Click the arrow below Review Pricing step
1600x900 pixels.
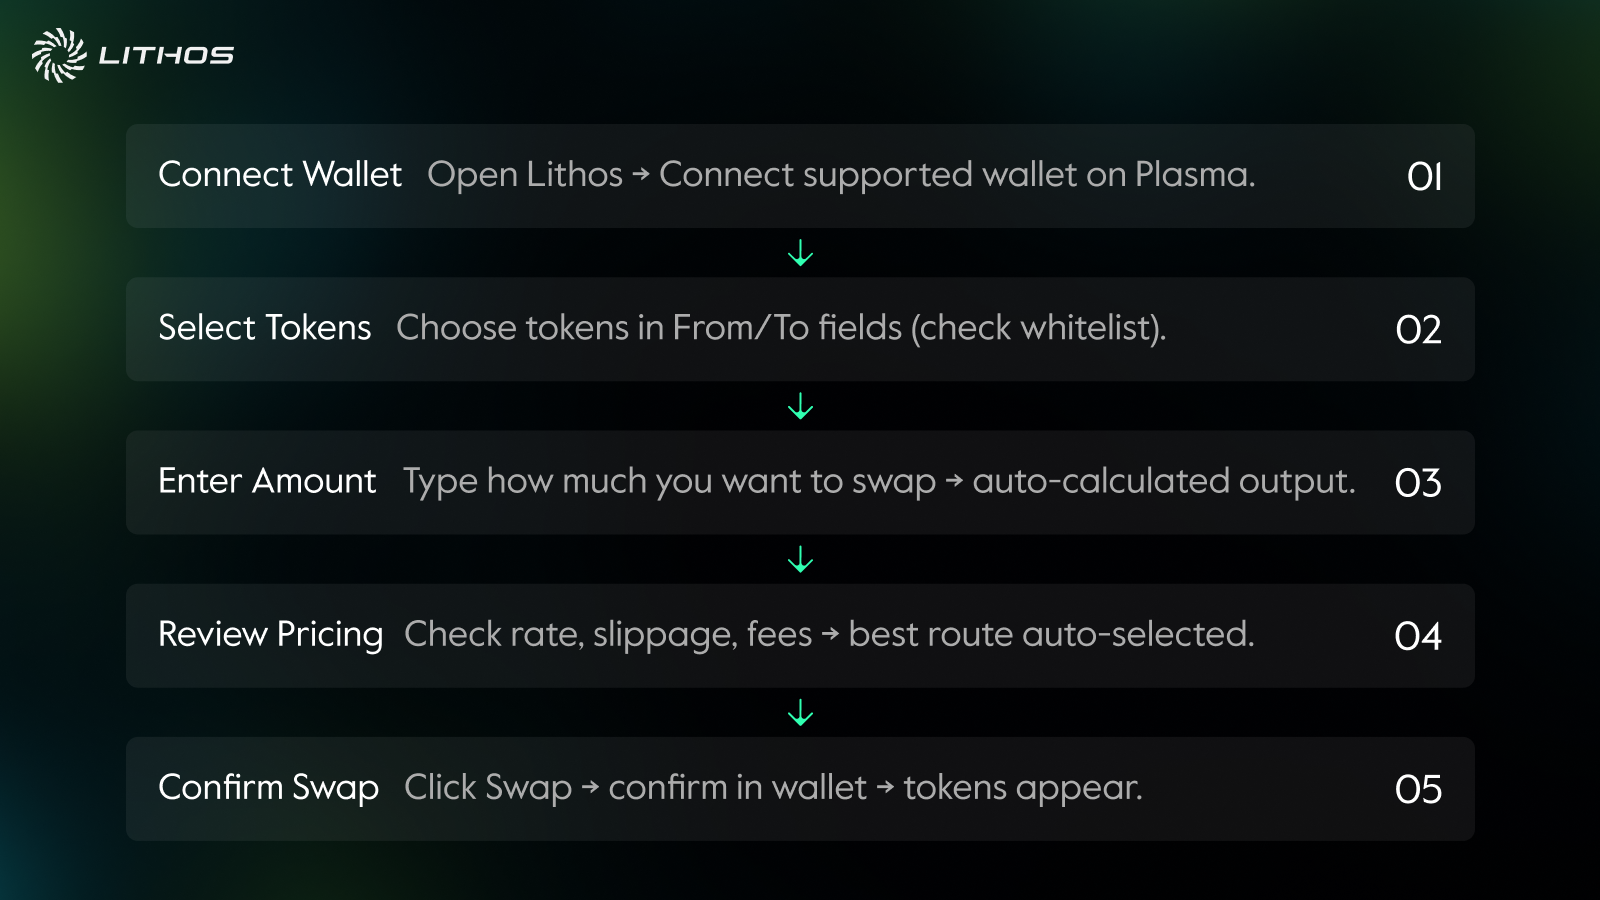pos(800,712)
